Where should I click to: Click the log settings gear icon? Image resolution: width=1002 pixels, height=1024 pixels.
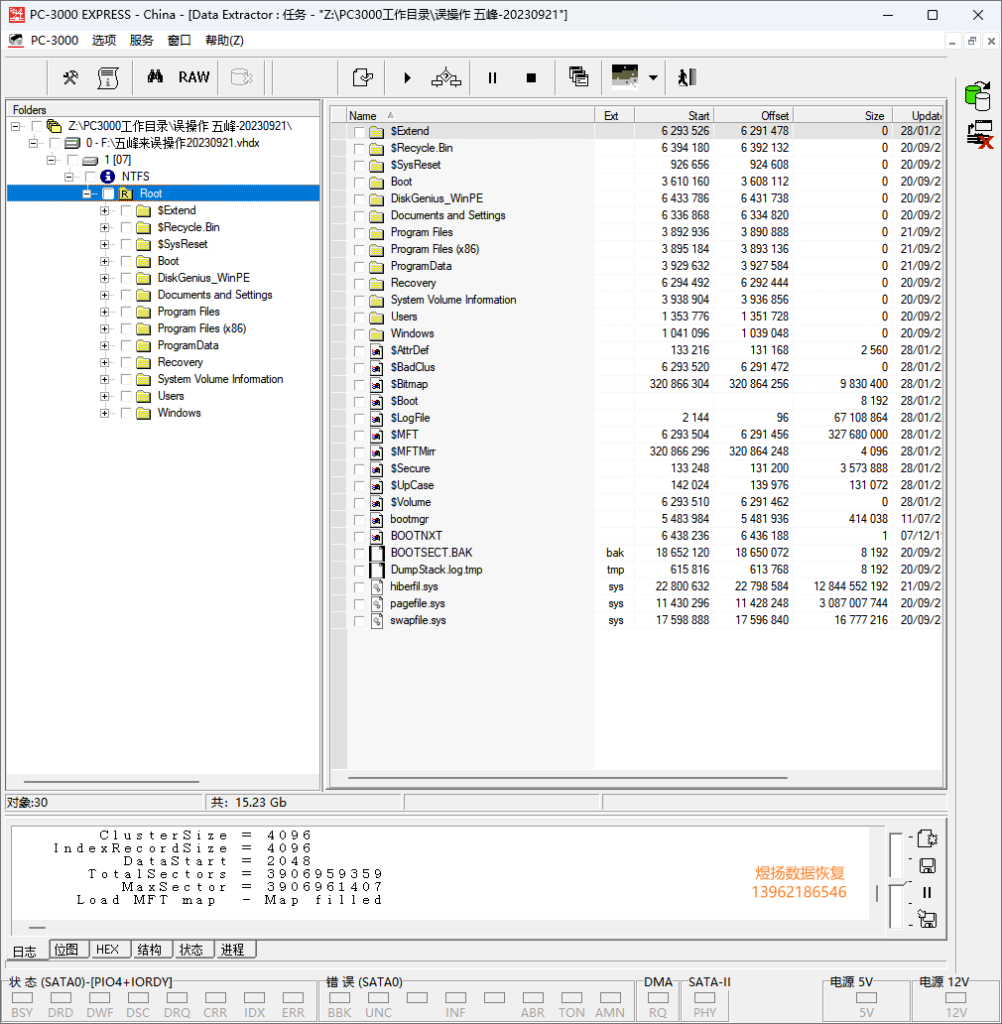[927, 839]
